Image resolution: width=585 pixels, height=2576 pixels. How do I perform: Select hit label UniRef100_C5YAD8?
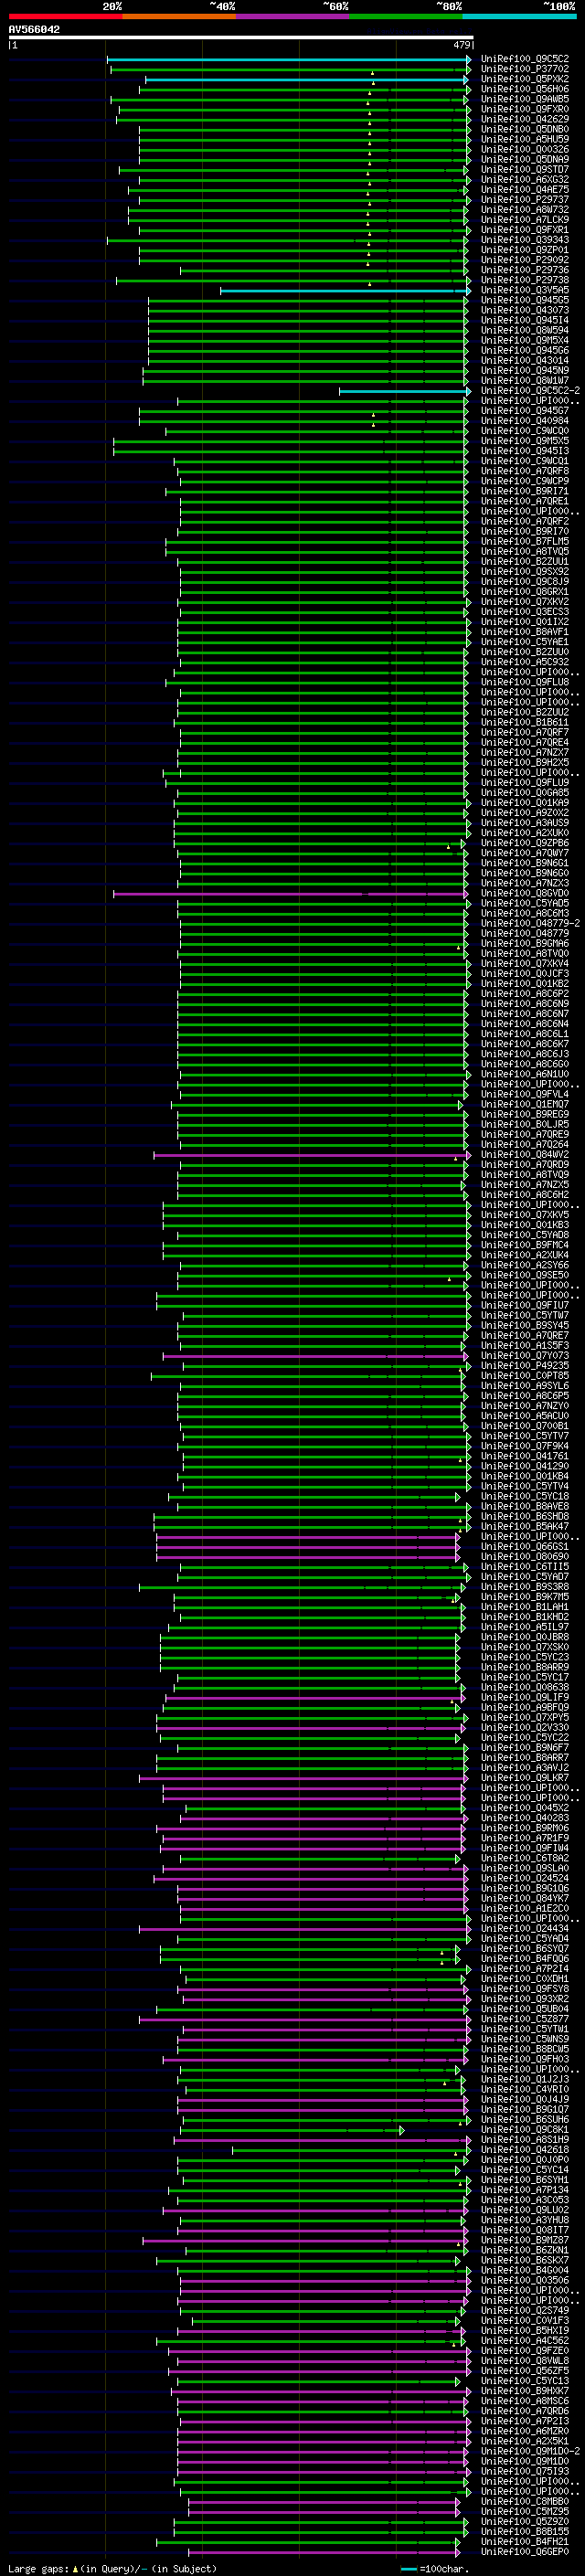tap(525, 1235)
